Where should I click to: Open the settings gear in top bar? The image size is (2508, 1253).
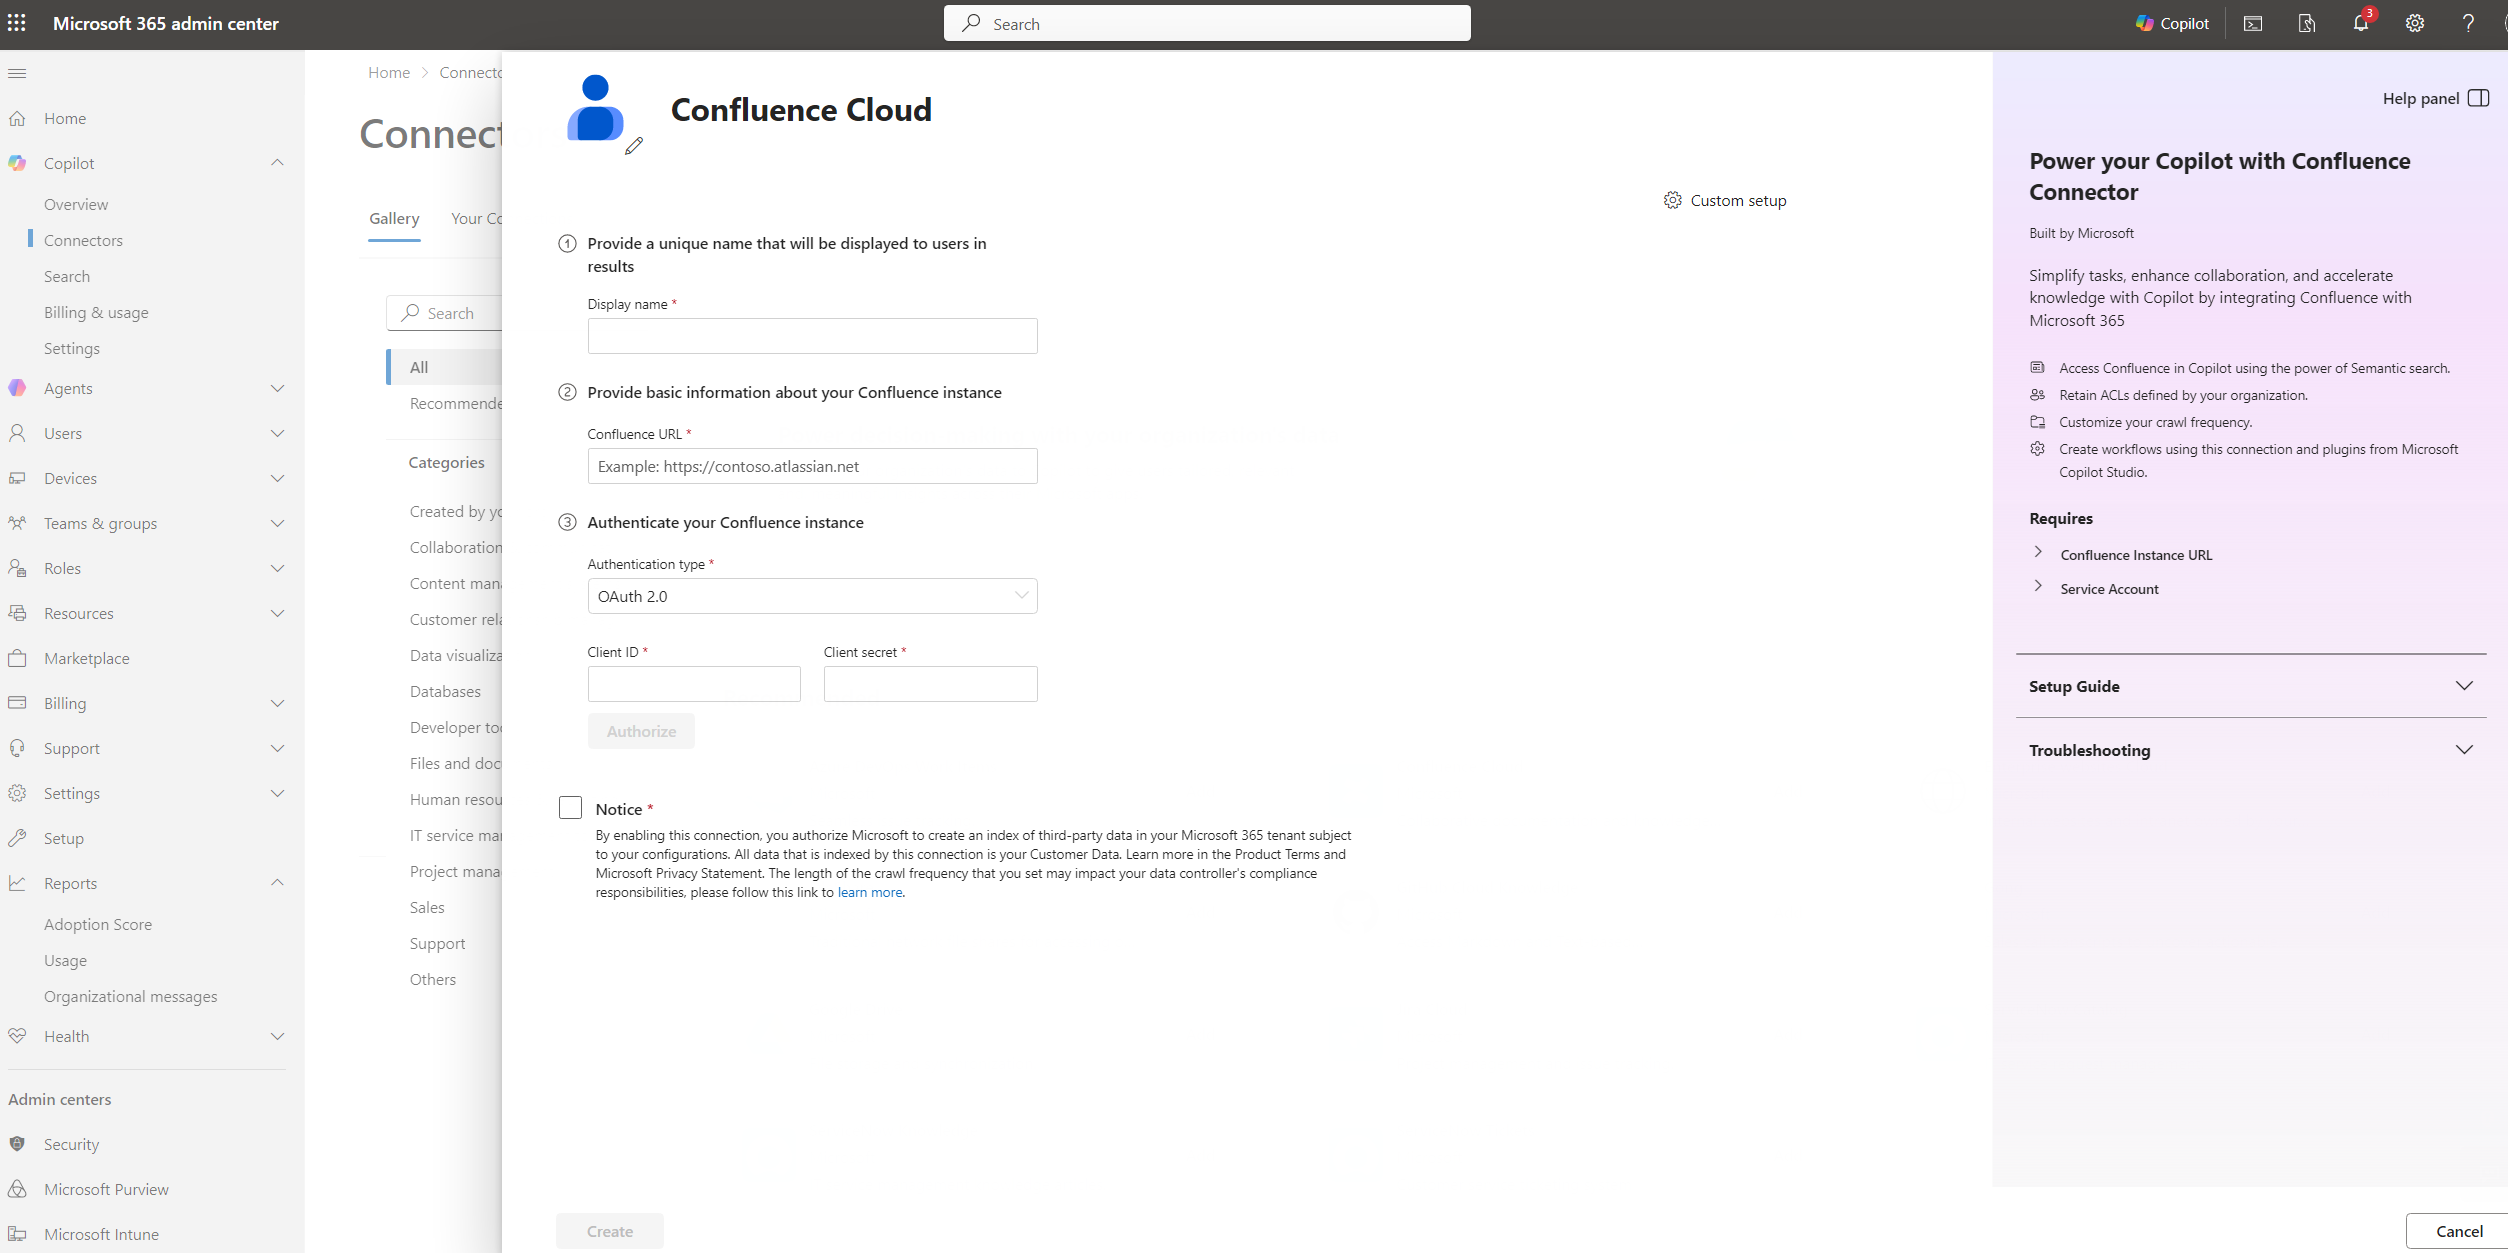tap(2414, 23)
